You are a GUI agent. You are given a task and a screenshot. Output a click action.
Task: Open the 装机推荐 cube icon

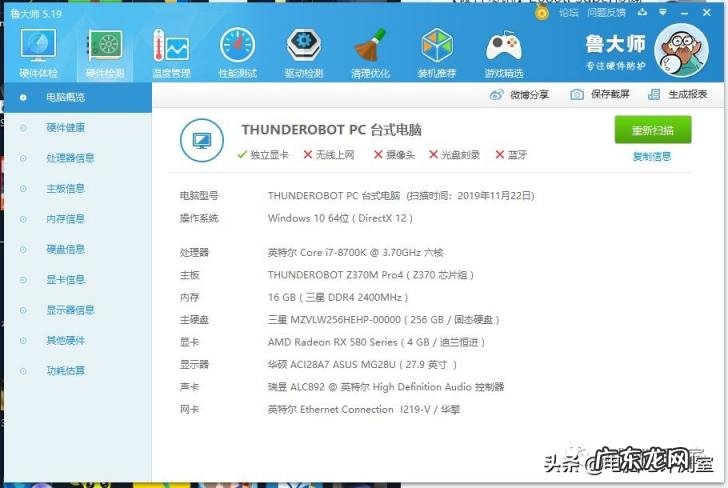tap(436, 53)
